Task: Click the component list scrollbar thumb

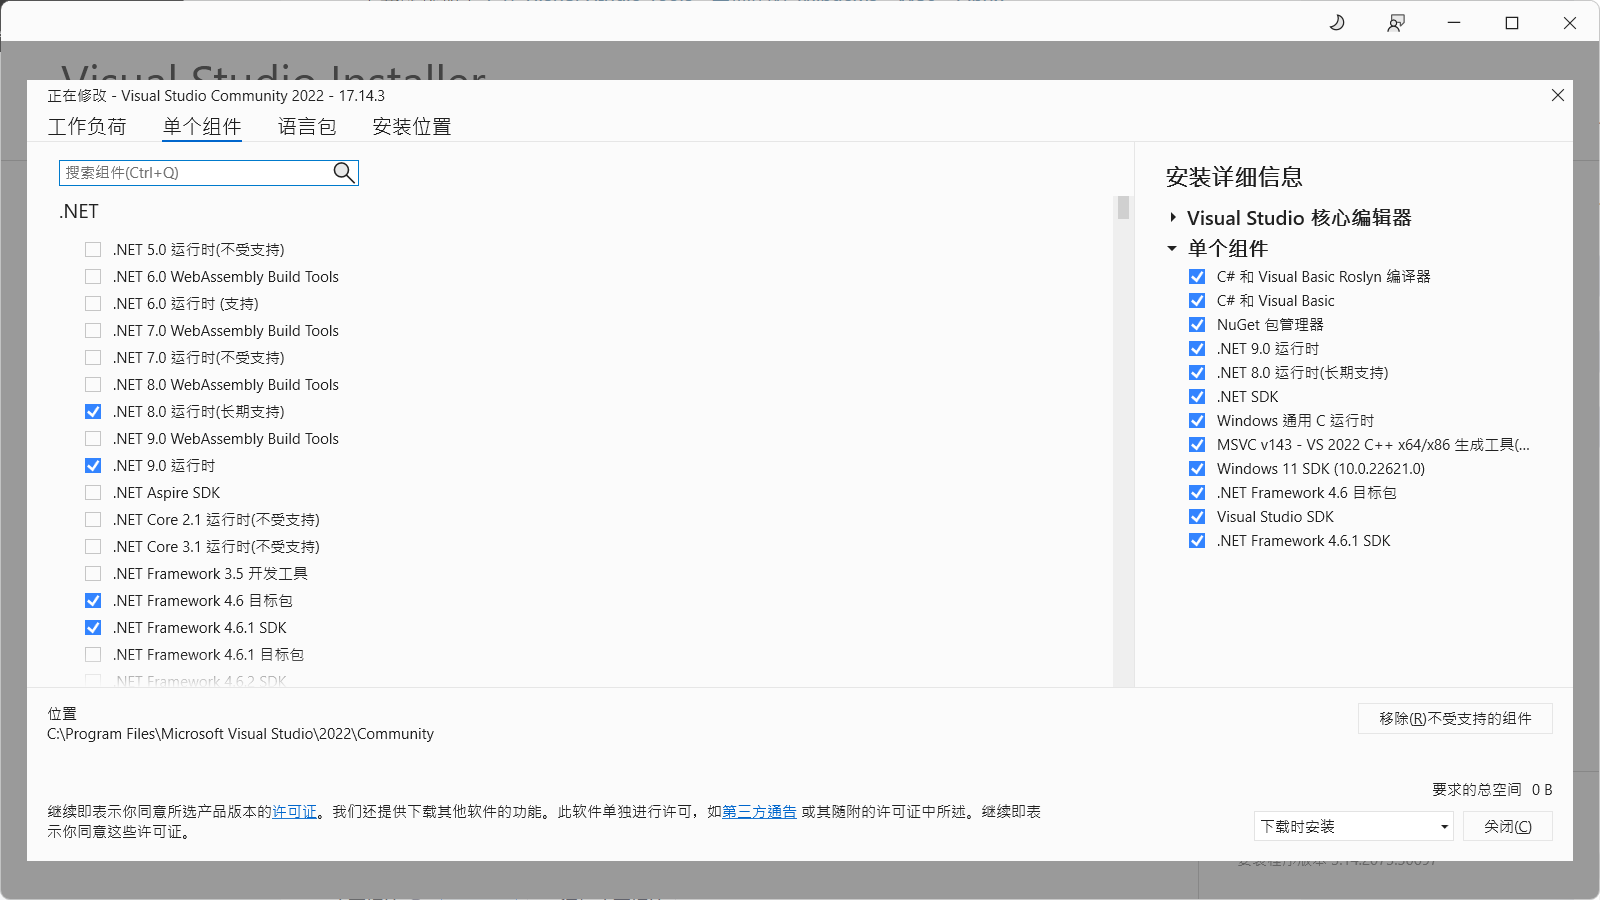Action: (1123, 207)
